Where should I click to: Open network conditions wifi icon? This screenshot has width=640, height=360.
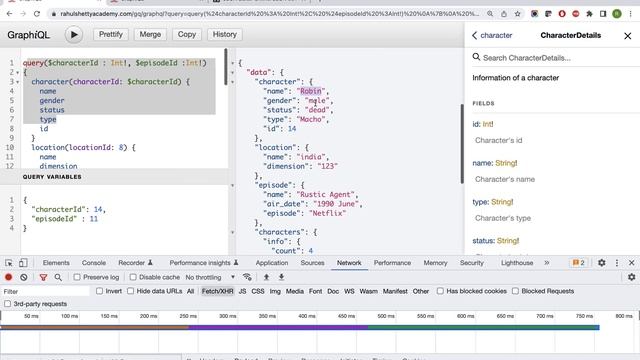(247, 277)
